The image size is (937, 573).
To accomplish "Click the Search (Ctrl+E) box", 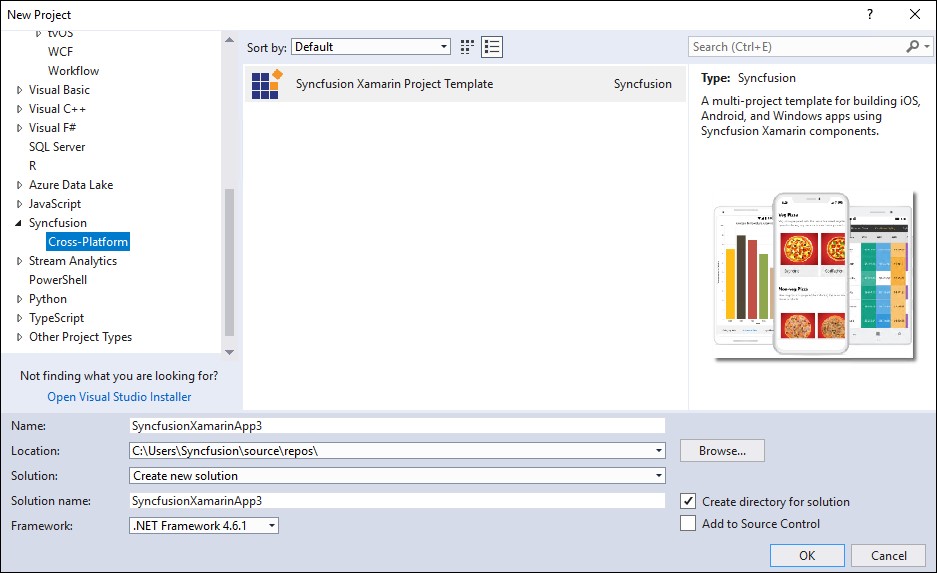I will (798, 47).
